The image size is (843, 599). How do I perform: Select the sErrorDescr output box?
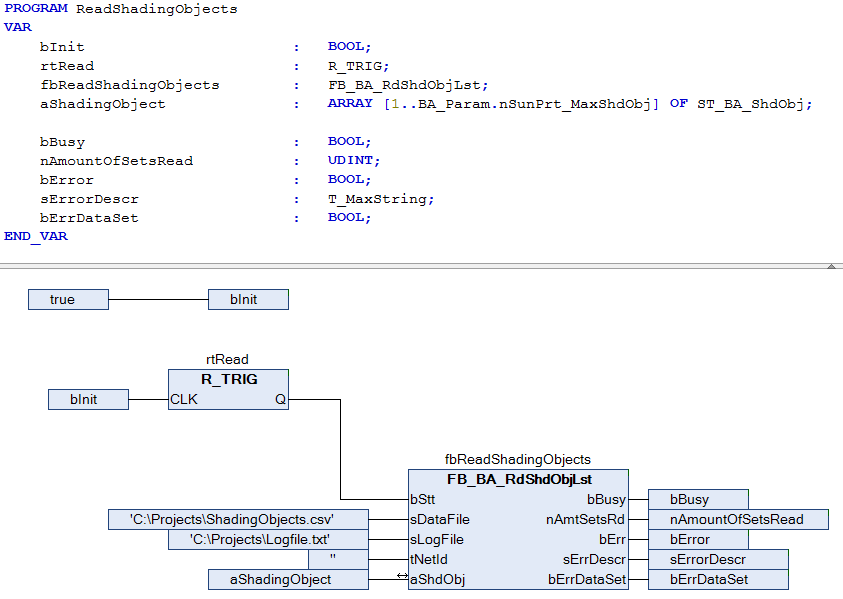tap(718, 559)
